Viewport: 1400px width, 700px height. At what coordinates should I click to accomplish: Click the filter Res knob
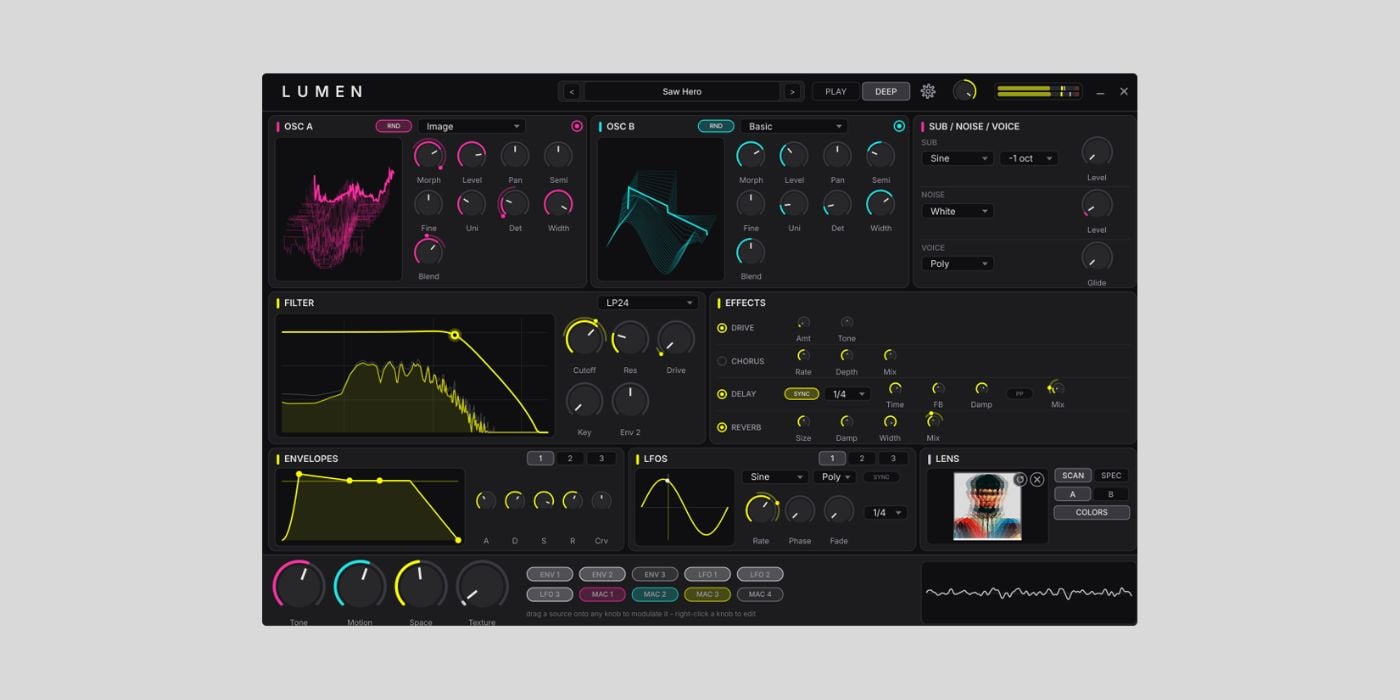click(630, 339)
